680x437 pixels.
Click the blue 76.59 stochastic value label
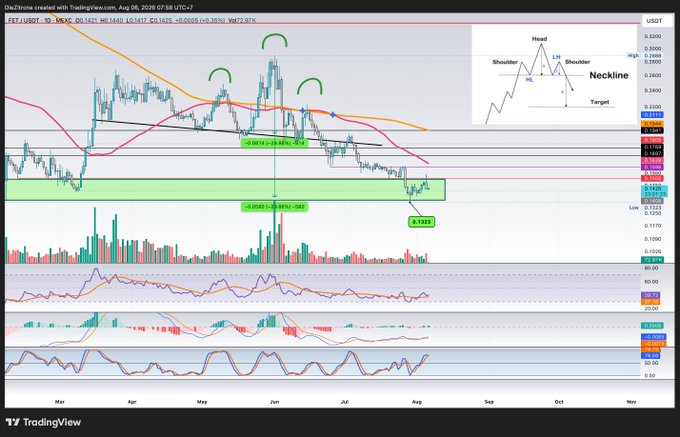pyautogui.click(x=652, y=355)
